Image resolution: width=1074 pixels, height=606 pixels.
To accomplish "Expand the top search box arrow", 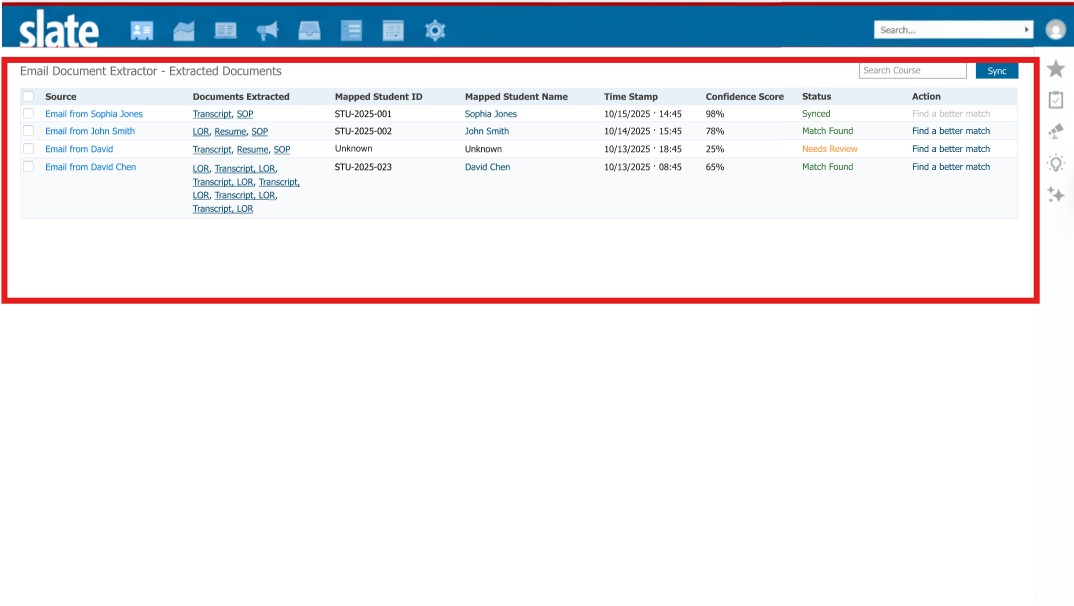I will pyautogui.click(x=1026, y=30).
